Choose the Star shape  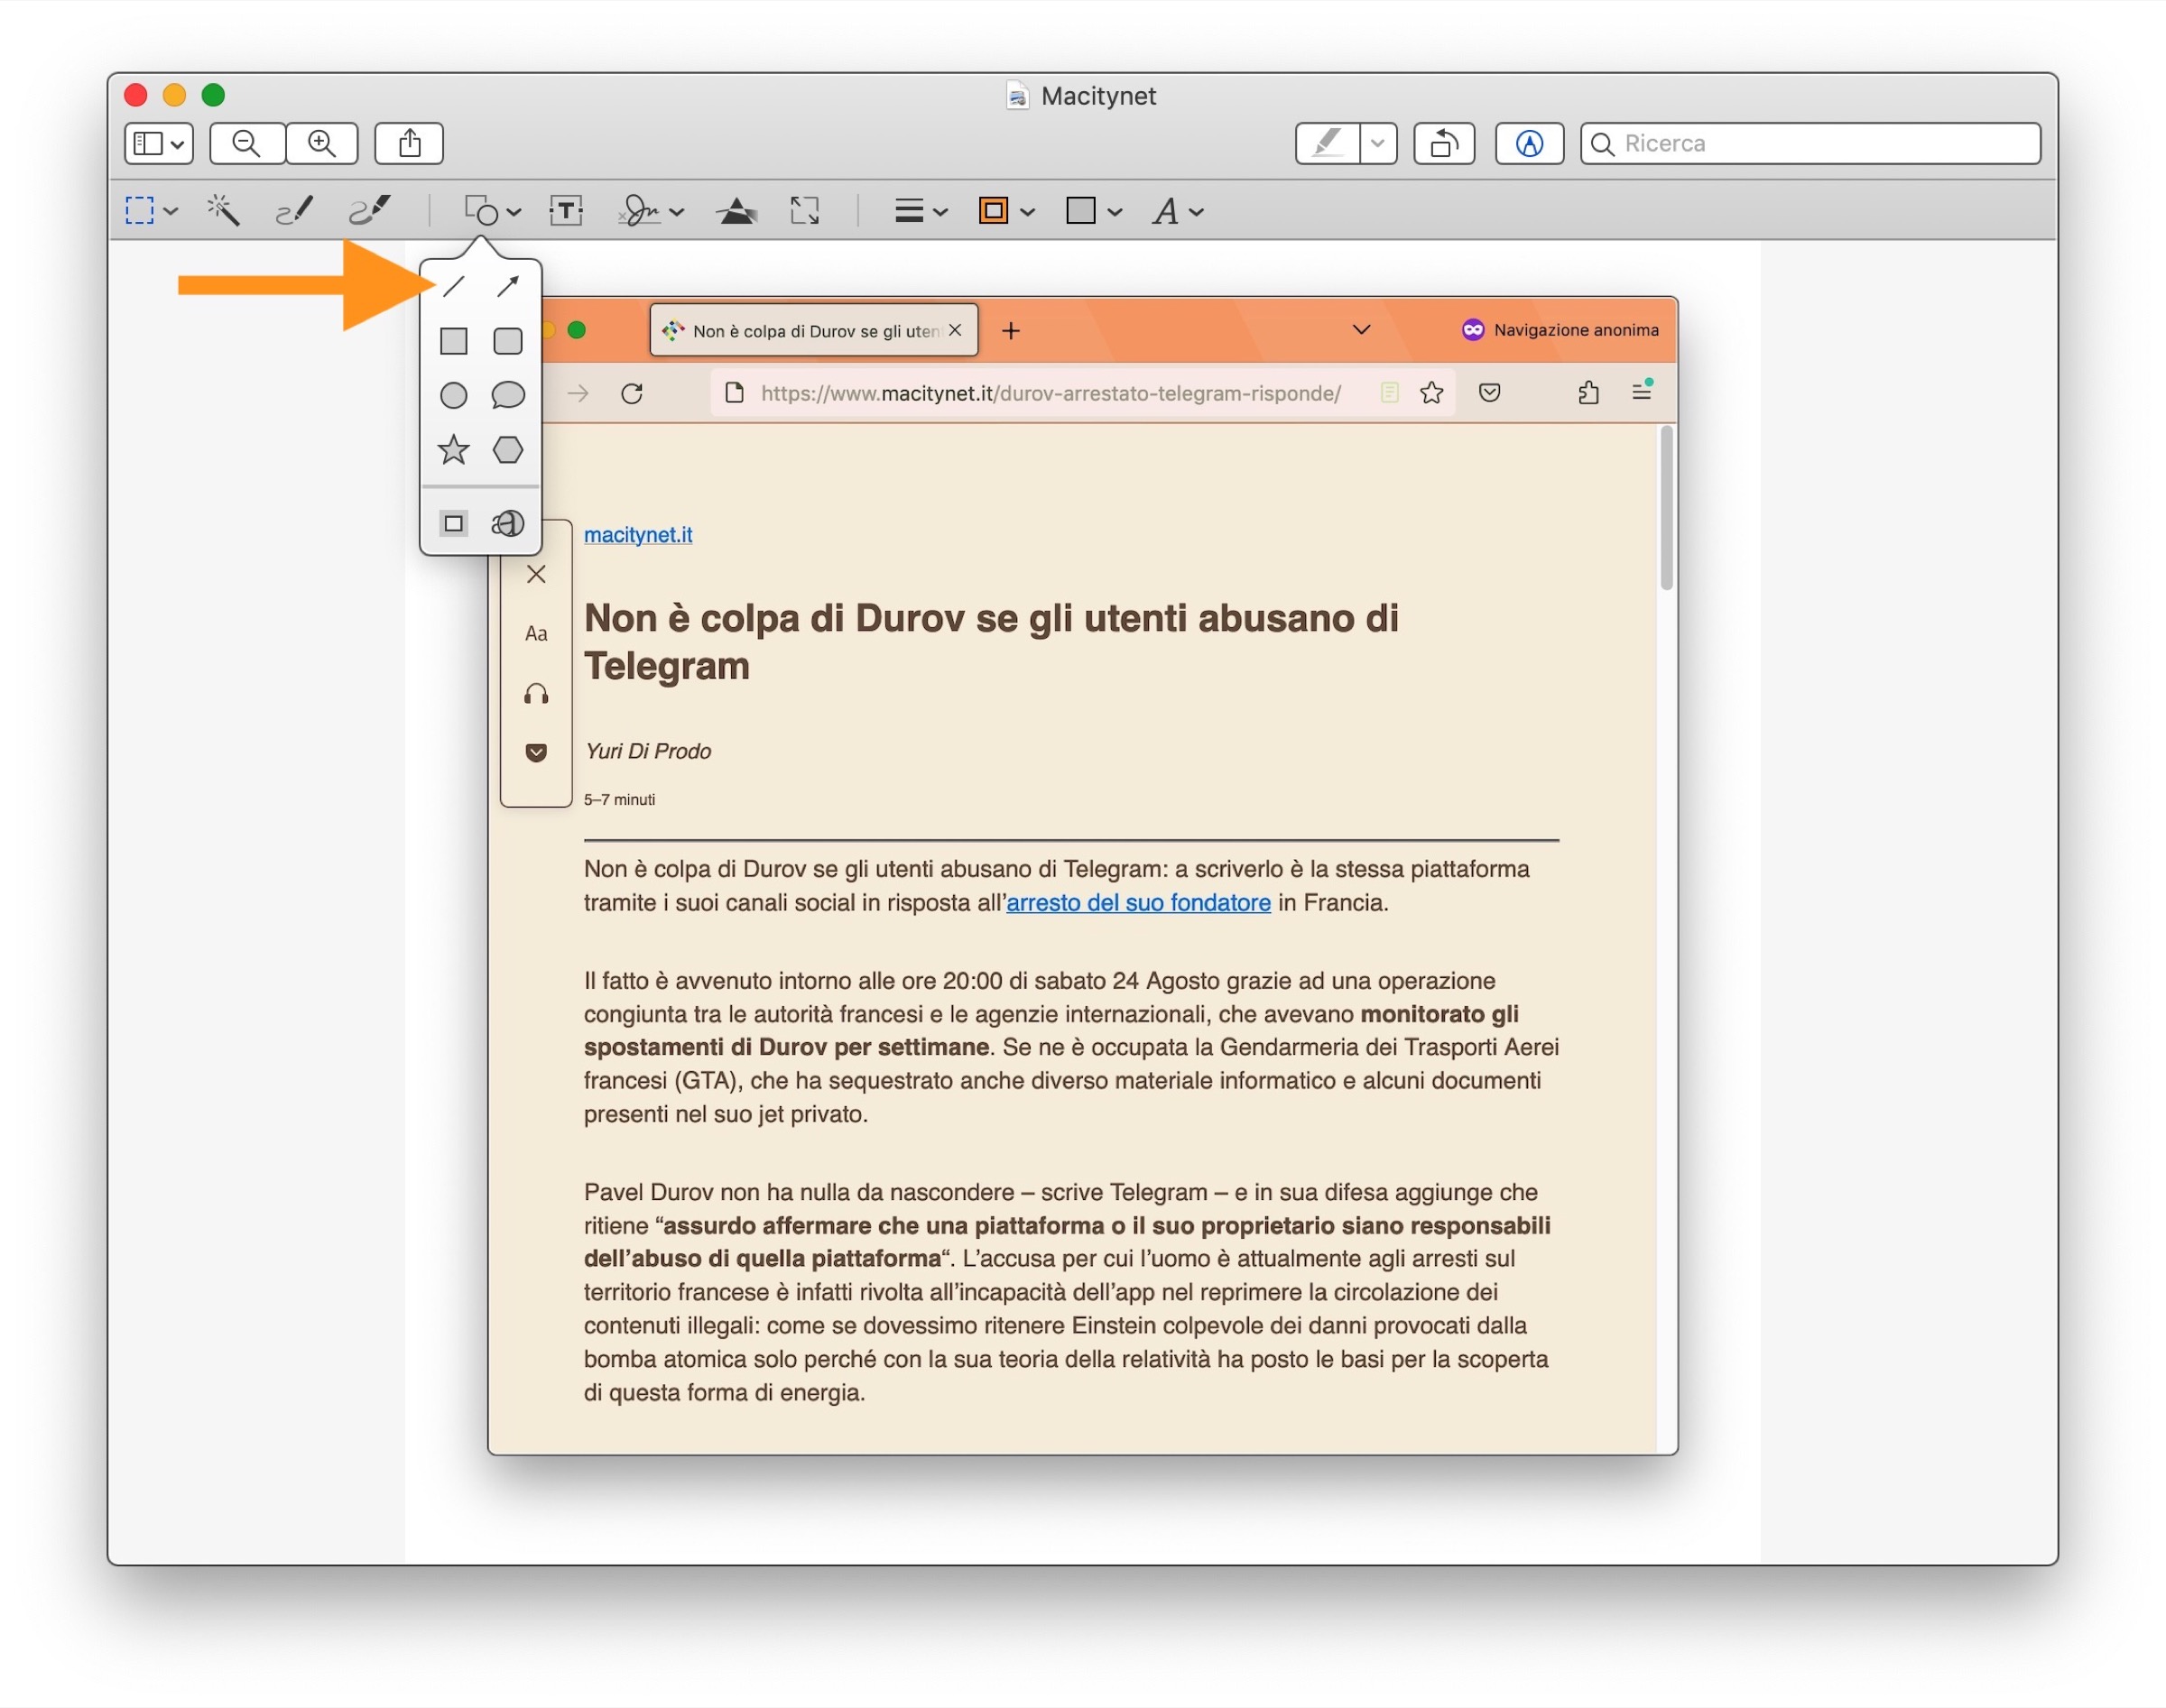453,450
